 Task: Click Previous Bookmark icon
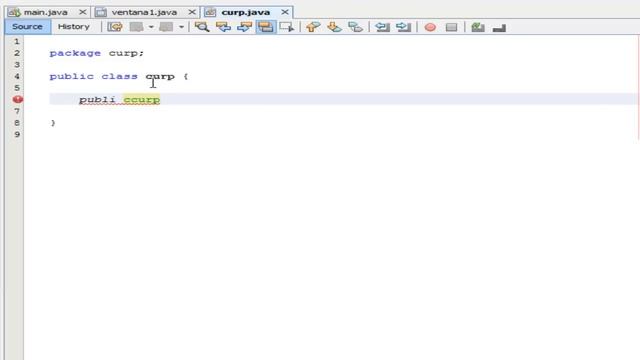click(313, 27)
